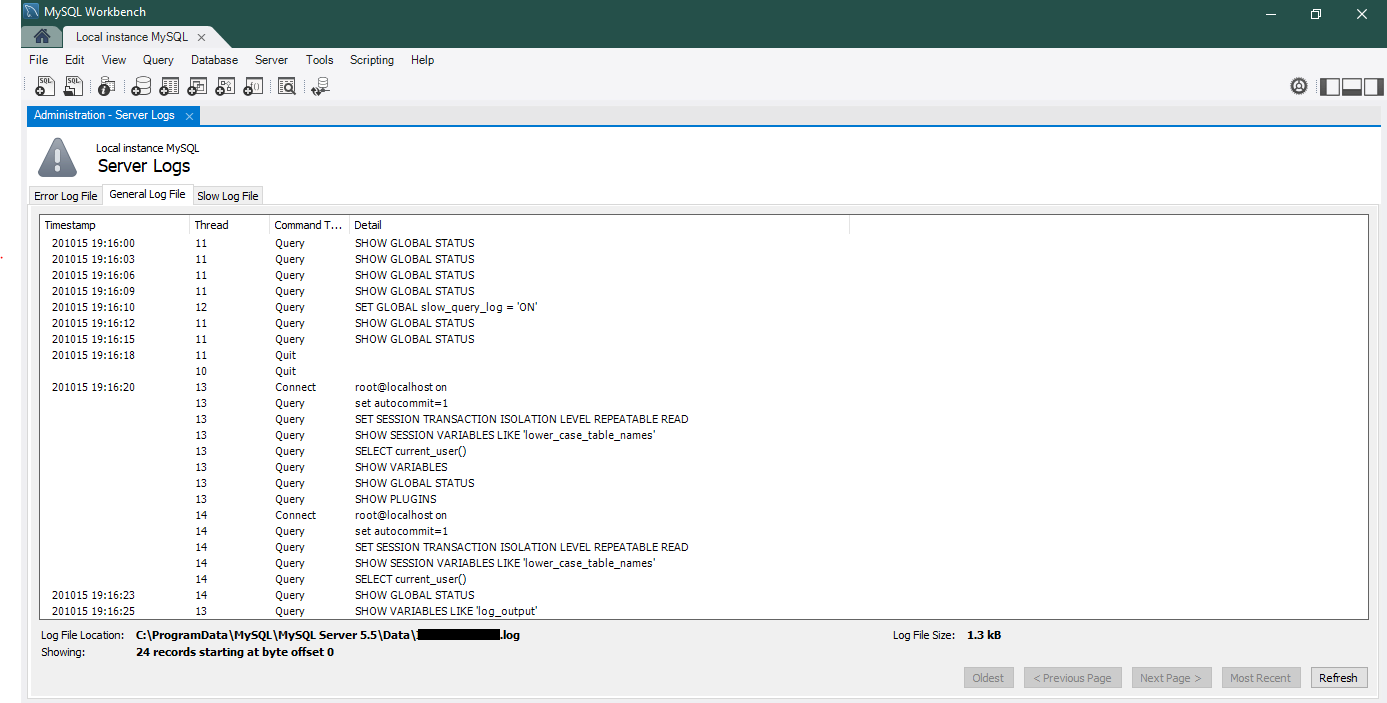Select the General Log File tab
Image resolution: width=1387 pixels, height=703 pixels.
point(147,194)
